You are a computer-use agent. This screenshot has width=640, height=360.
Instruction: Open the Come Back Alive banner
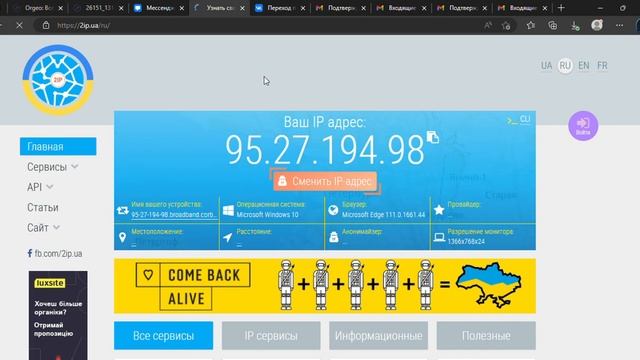point(325,286)
